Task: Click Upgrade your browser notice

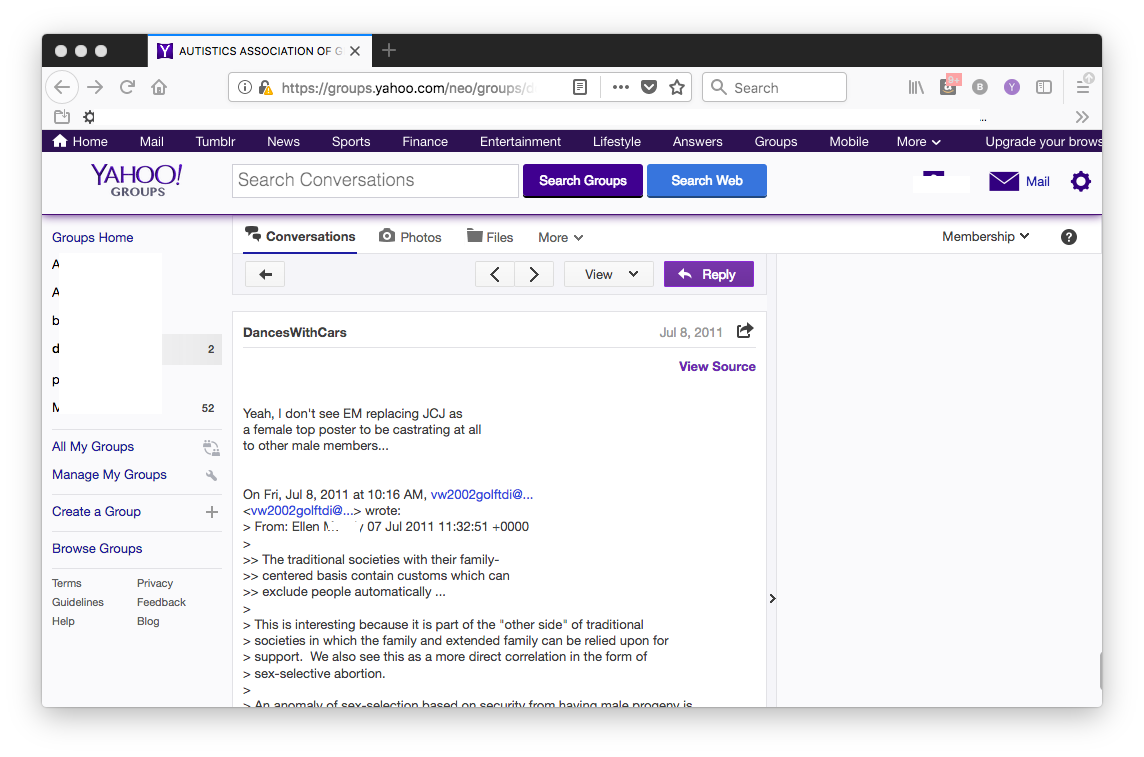Action: click(x=1043, y=141)
